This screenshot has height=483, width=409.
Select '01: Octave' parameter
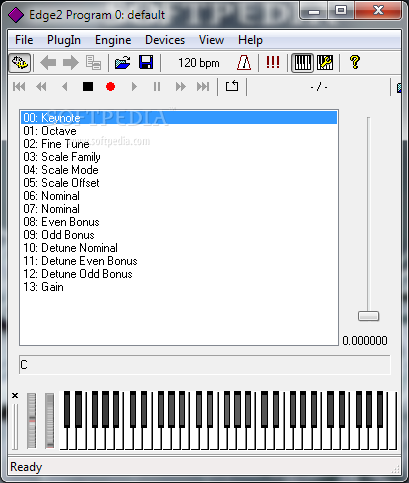[x=179, y=131]
